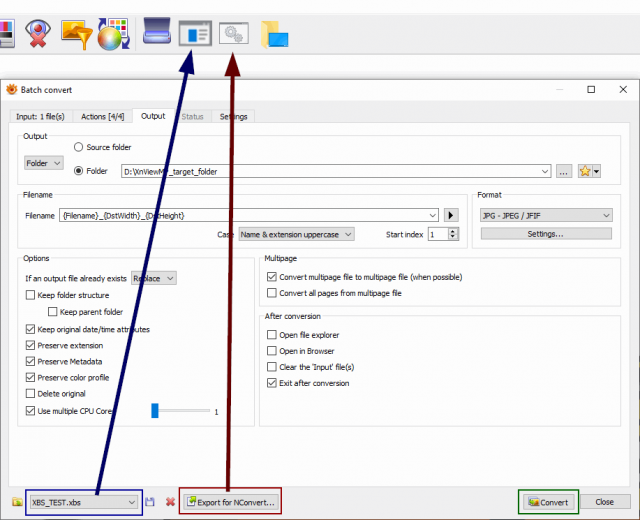This screenshot has width=640, height=520.
Task: Expand the JPG - JPEG / JFIF format dropdown
Action: click(x=546, y=215)
